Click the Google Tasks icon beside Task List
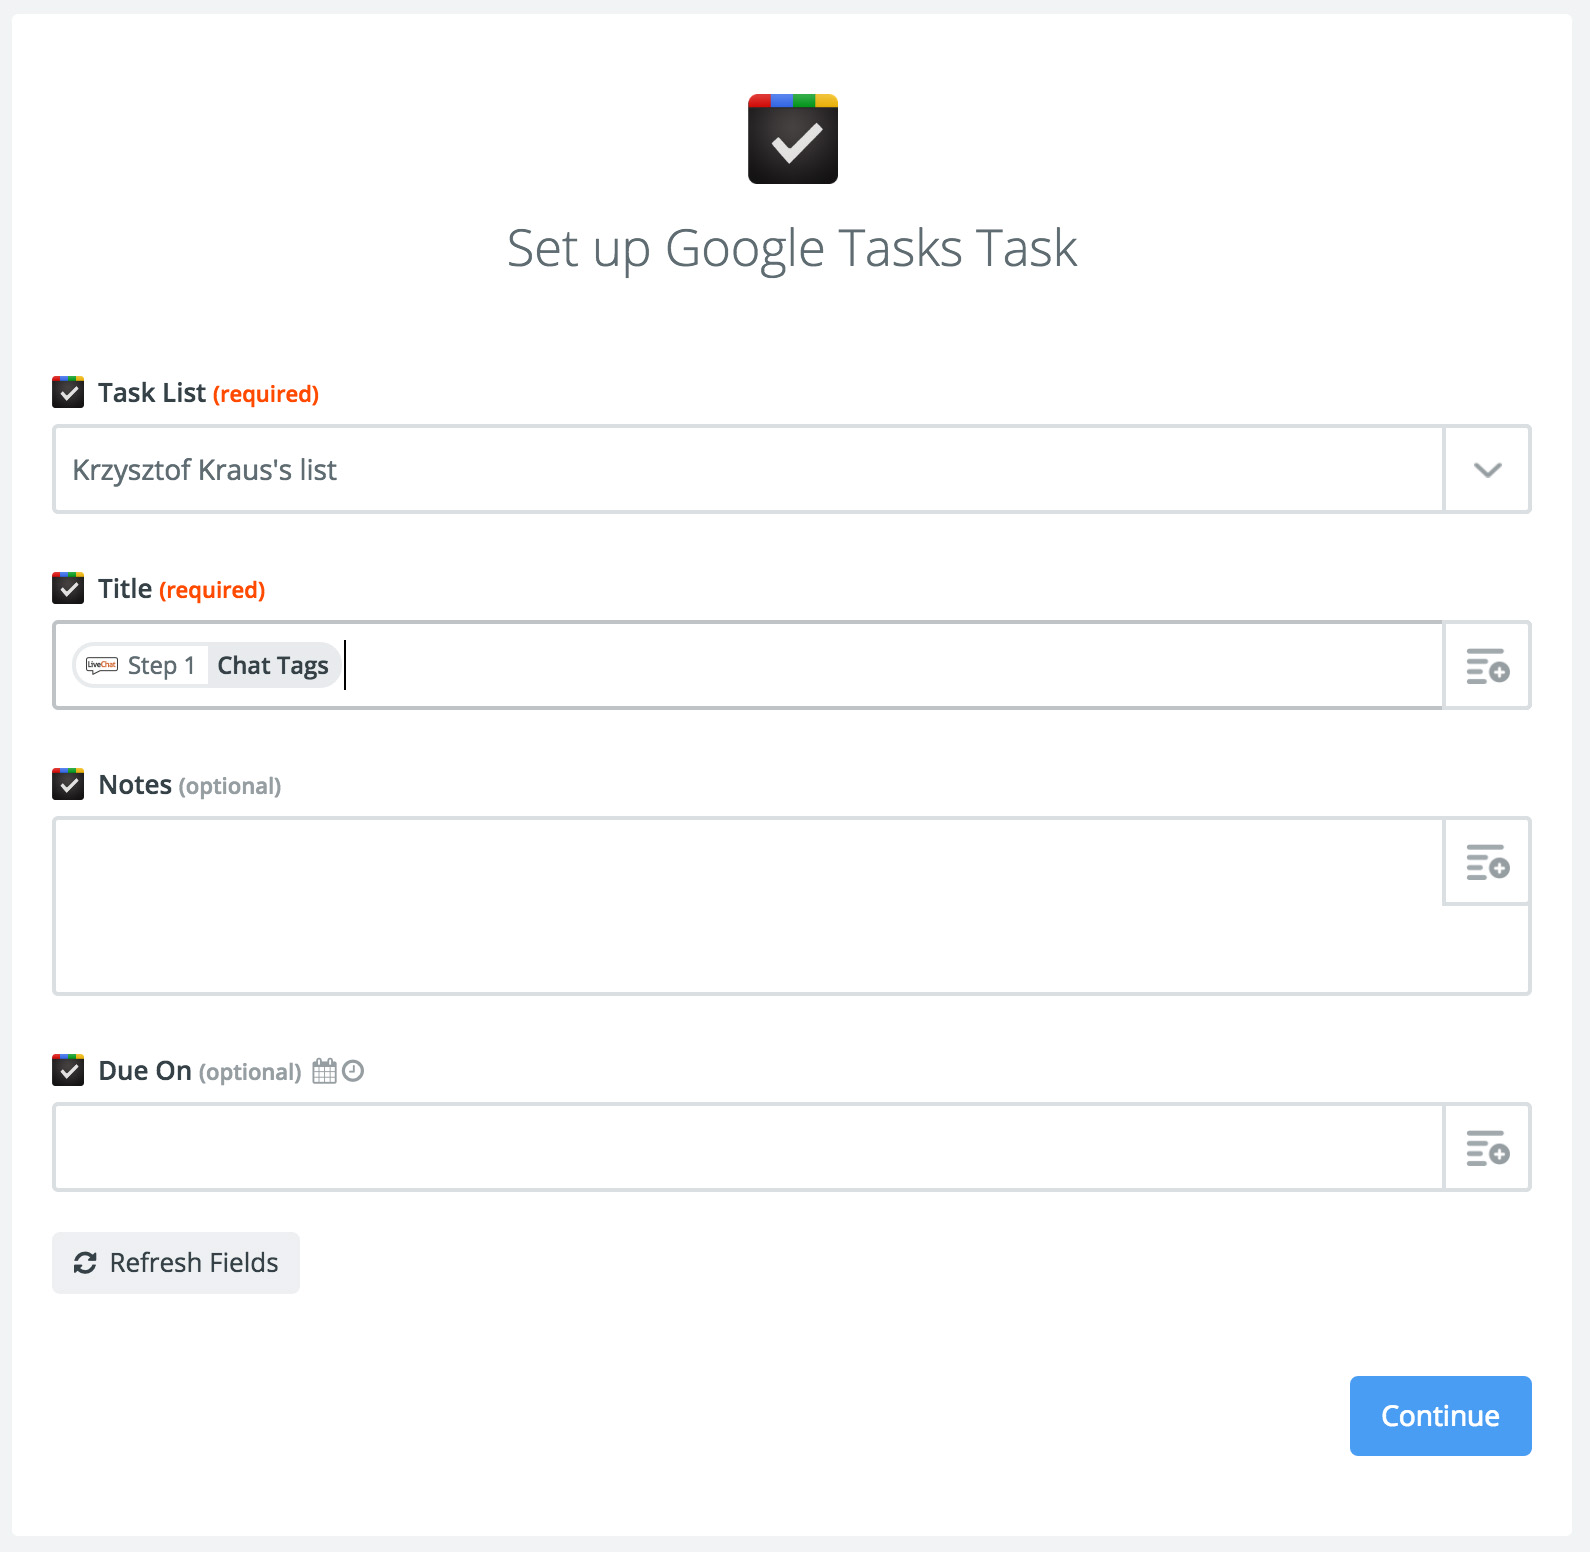The image size is (1590, 1552). point(68,392)
